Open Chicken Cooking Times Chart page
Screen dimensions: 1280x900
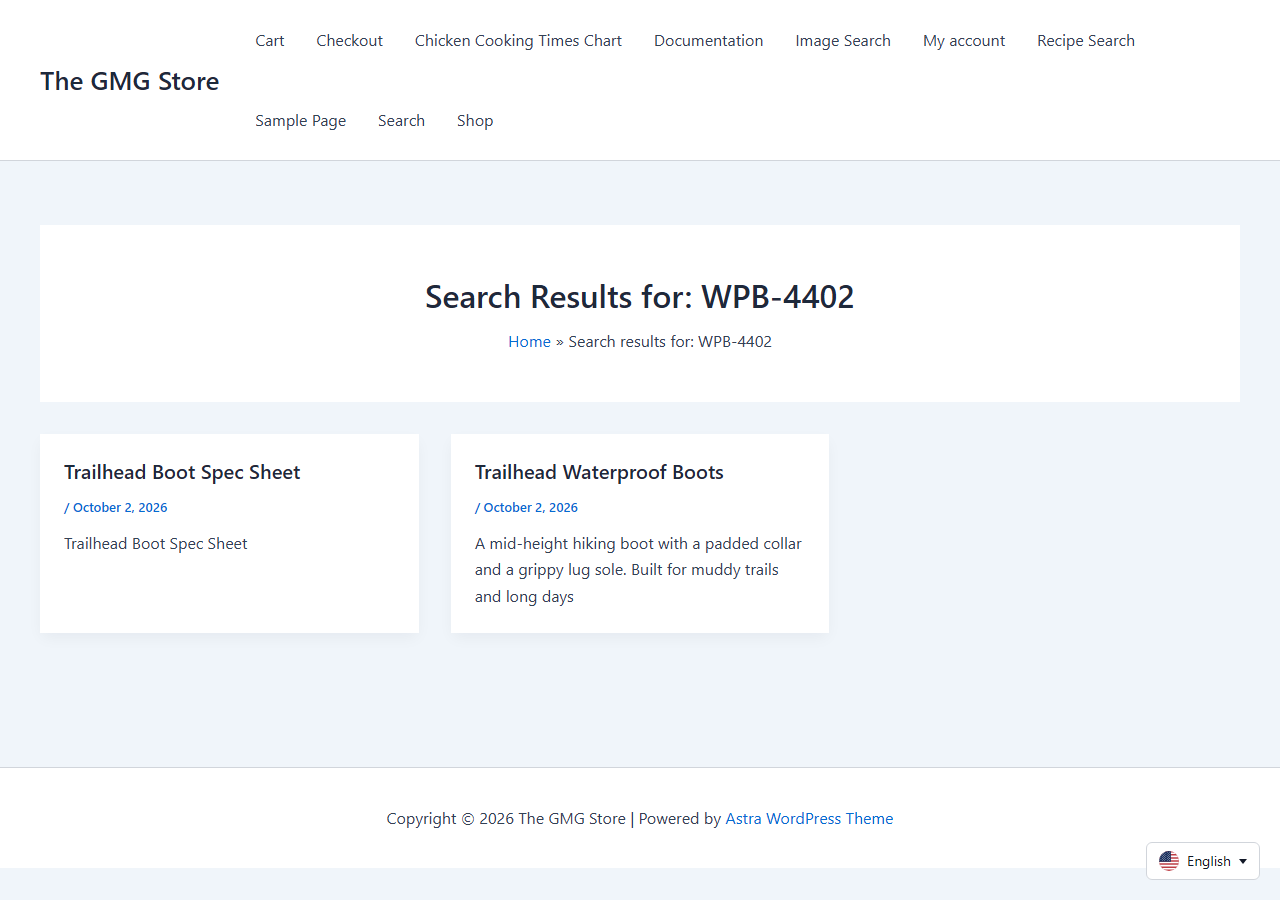click(518, 41)
